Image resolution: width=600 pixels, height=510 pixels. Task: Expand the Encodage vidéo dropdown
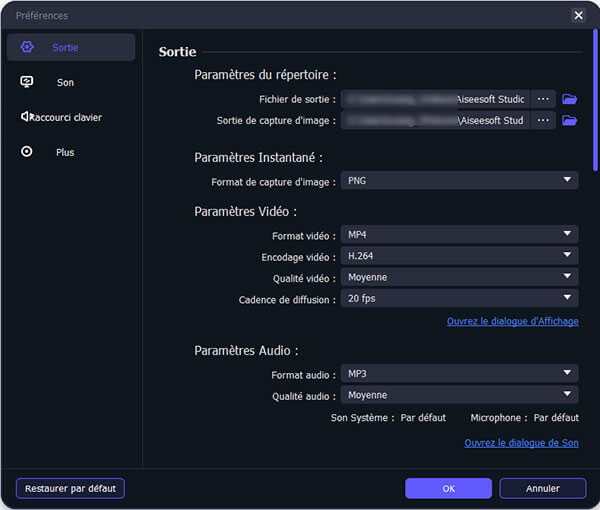click(459, 256)
